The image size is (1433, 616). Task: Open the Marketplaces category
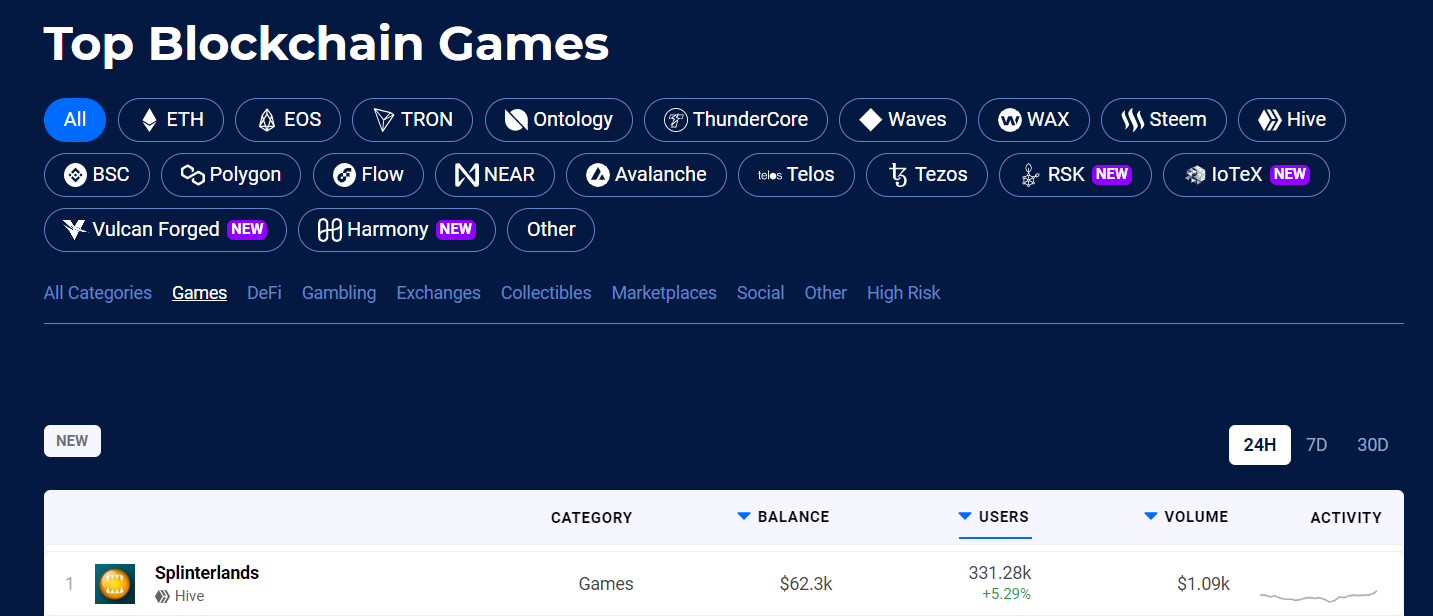click(x=664, y=293)
